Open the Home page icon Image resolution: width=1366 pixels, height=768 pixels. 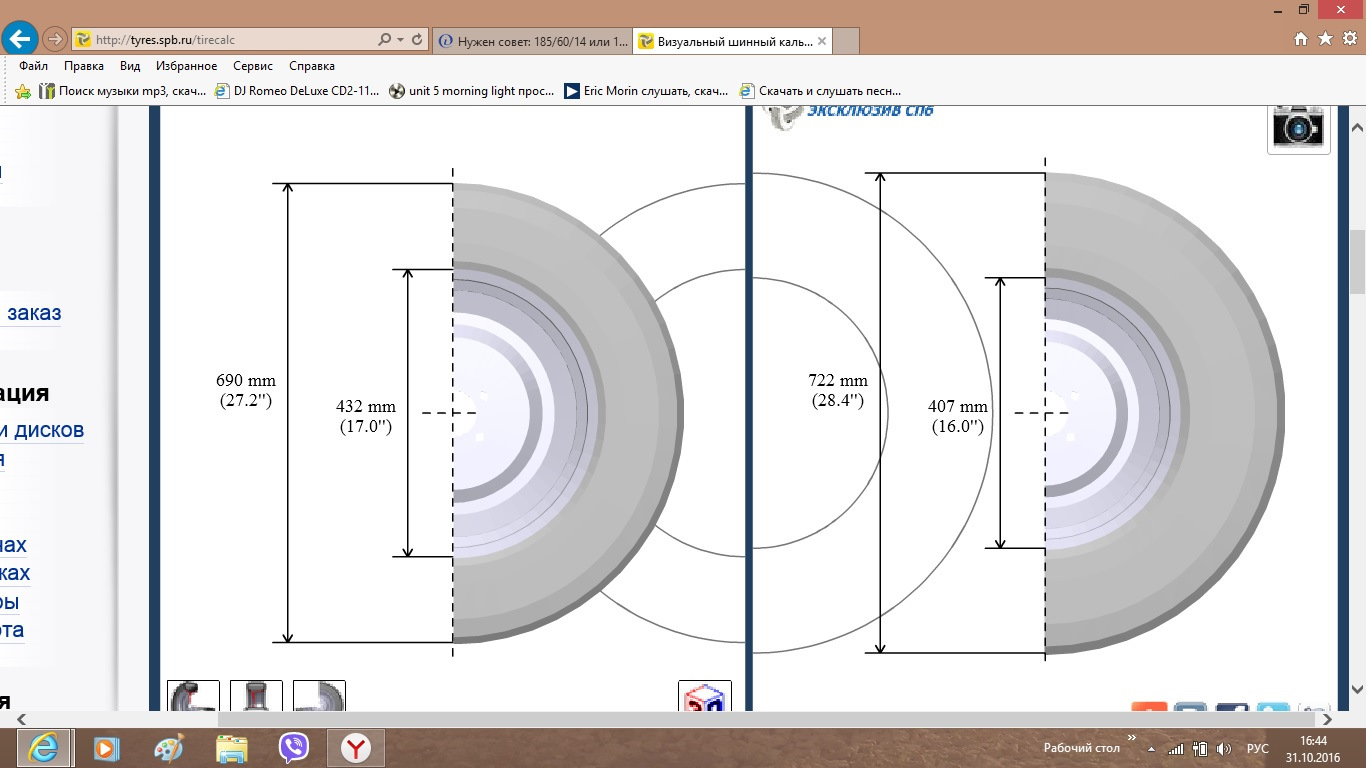1301,39
